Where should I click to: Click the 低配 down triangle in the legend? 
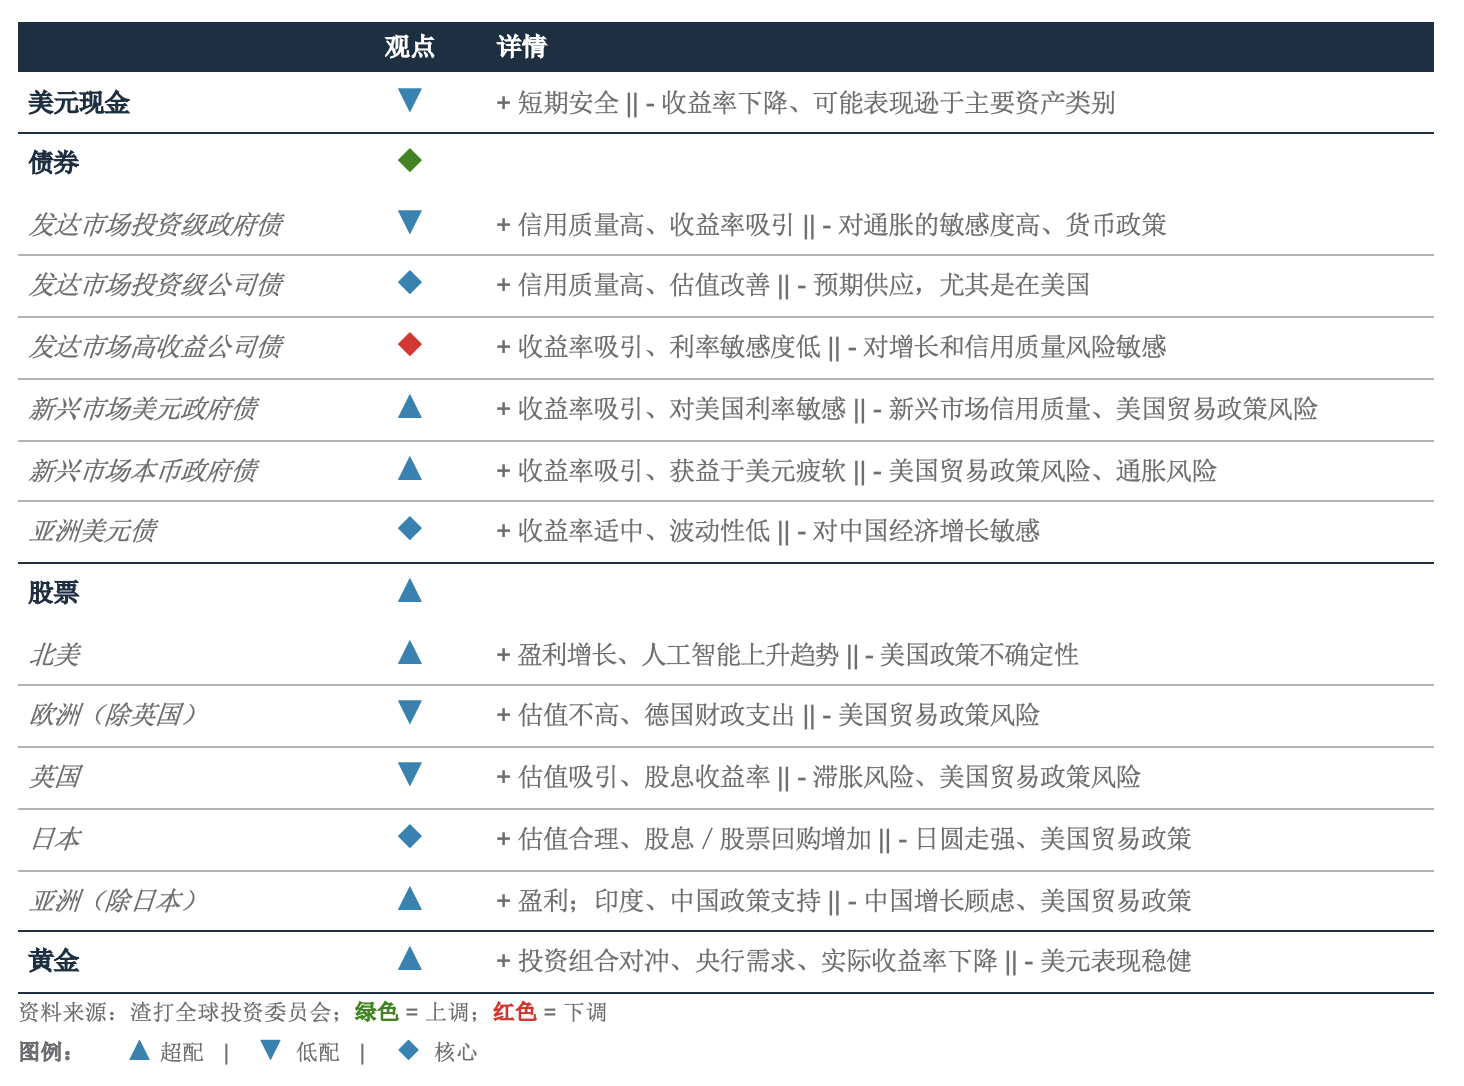[270, 1050]
